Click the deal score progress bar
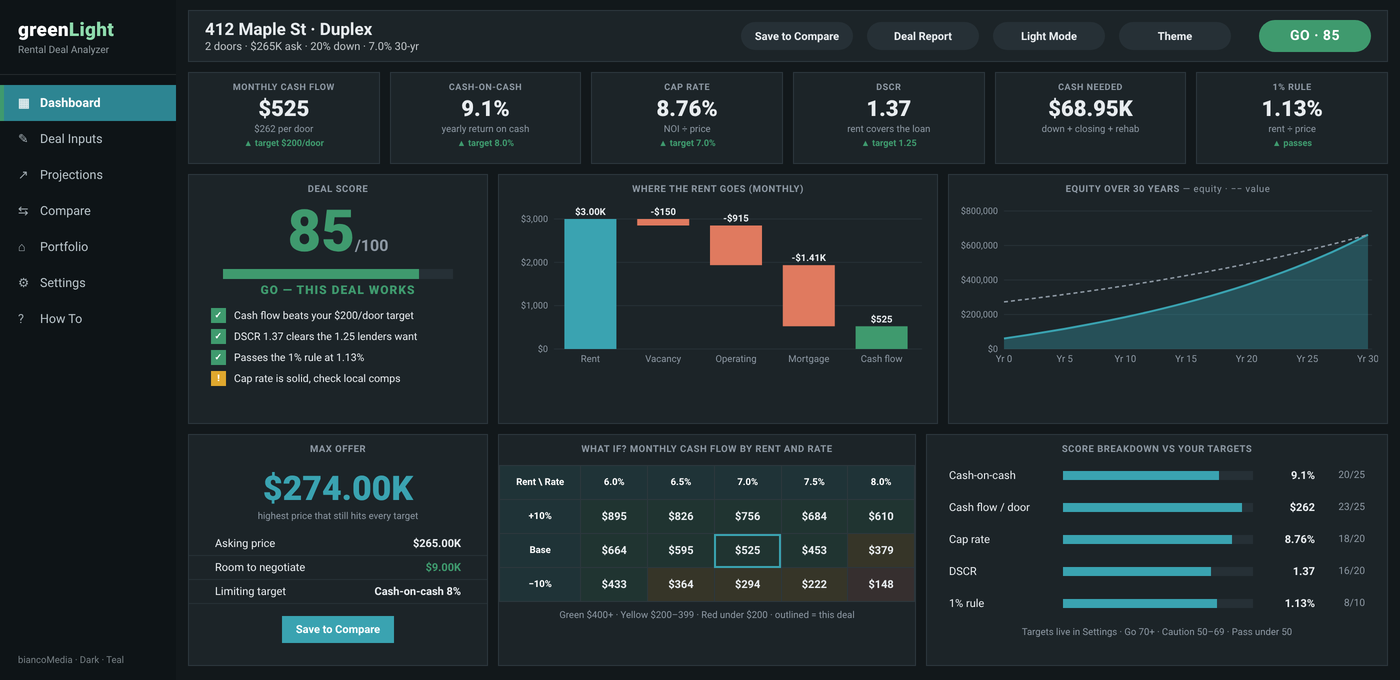The height and width of the screenshot is (680, 1400). click(x=338, y=274)
